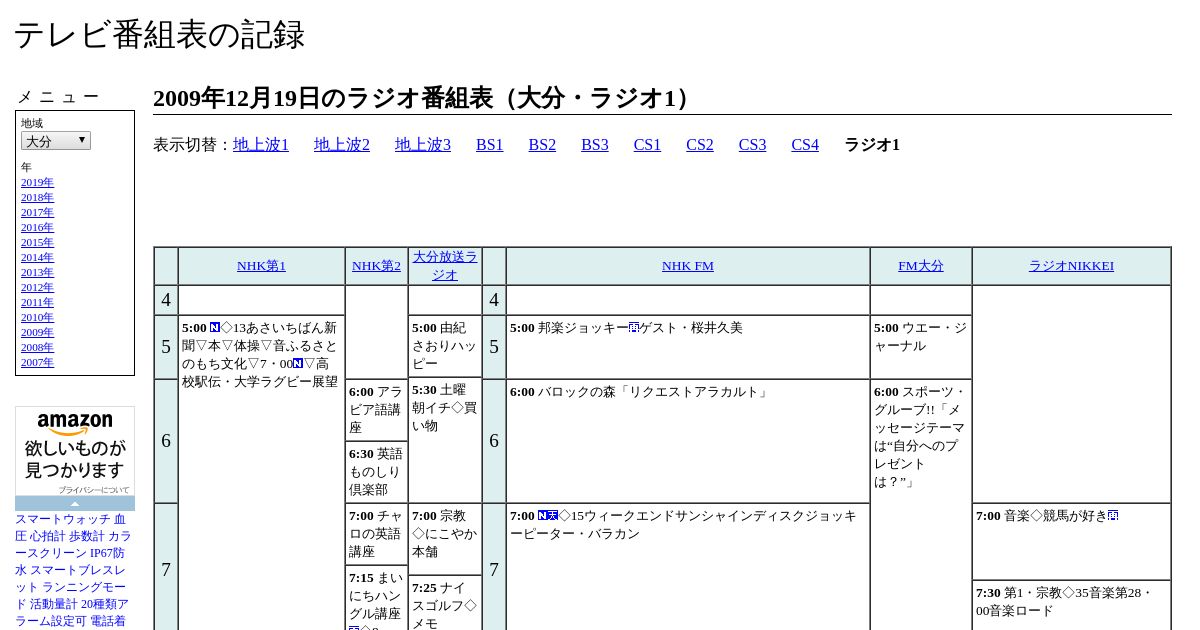The image size is (1200, 630).
Task: Switch display to CS4
Action: [805, 145]
